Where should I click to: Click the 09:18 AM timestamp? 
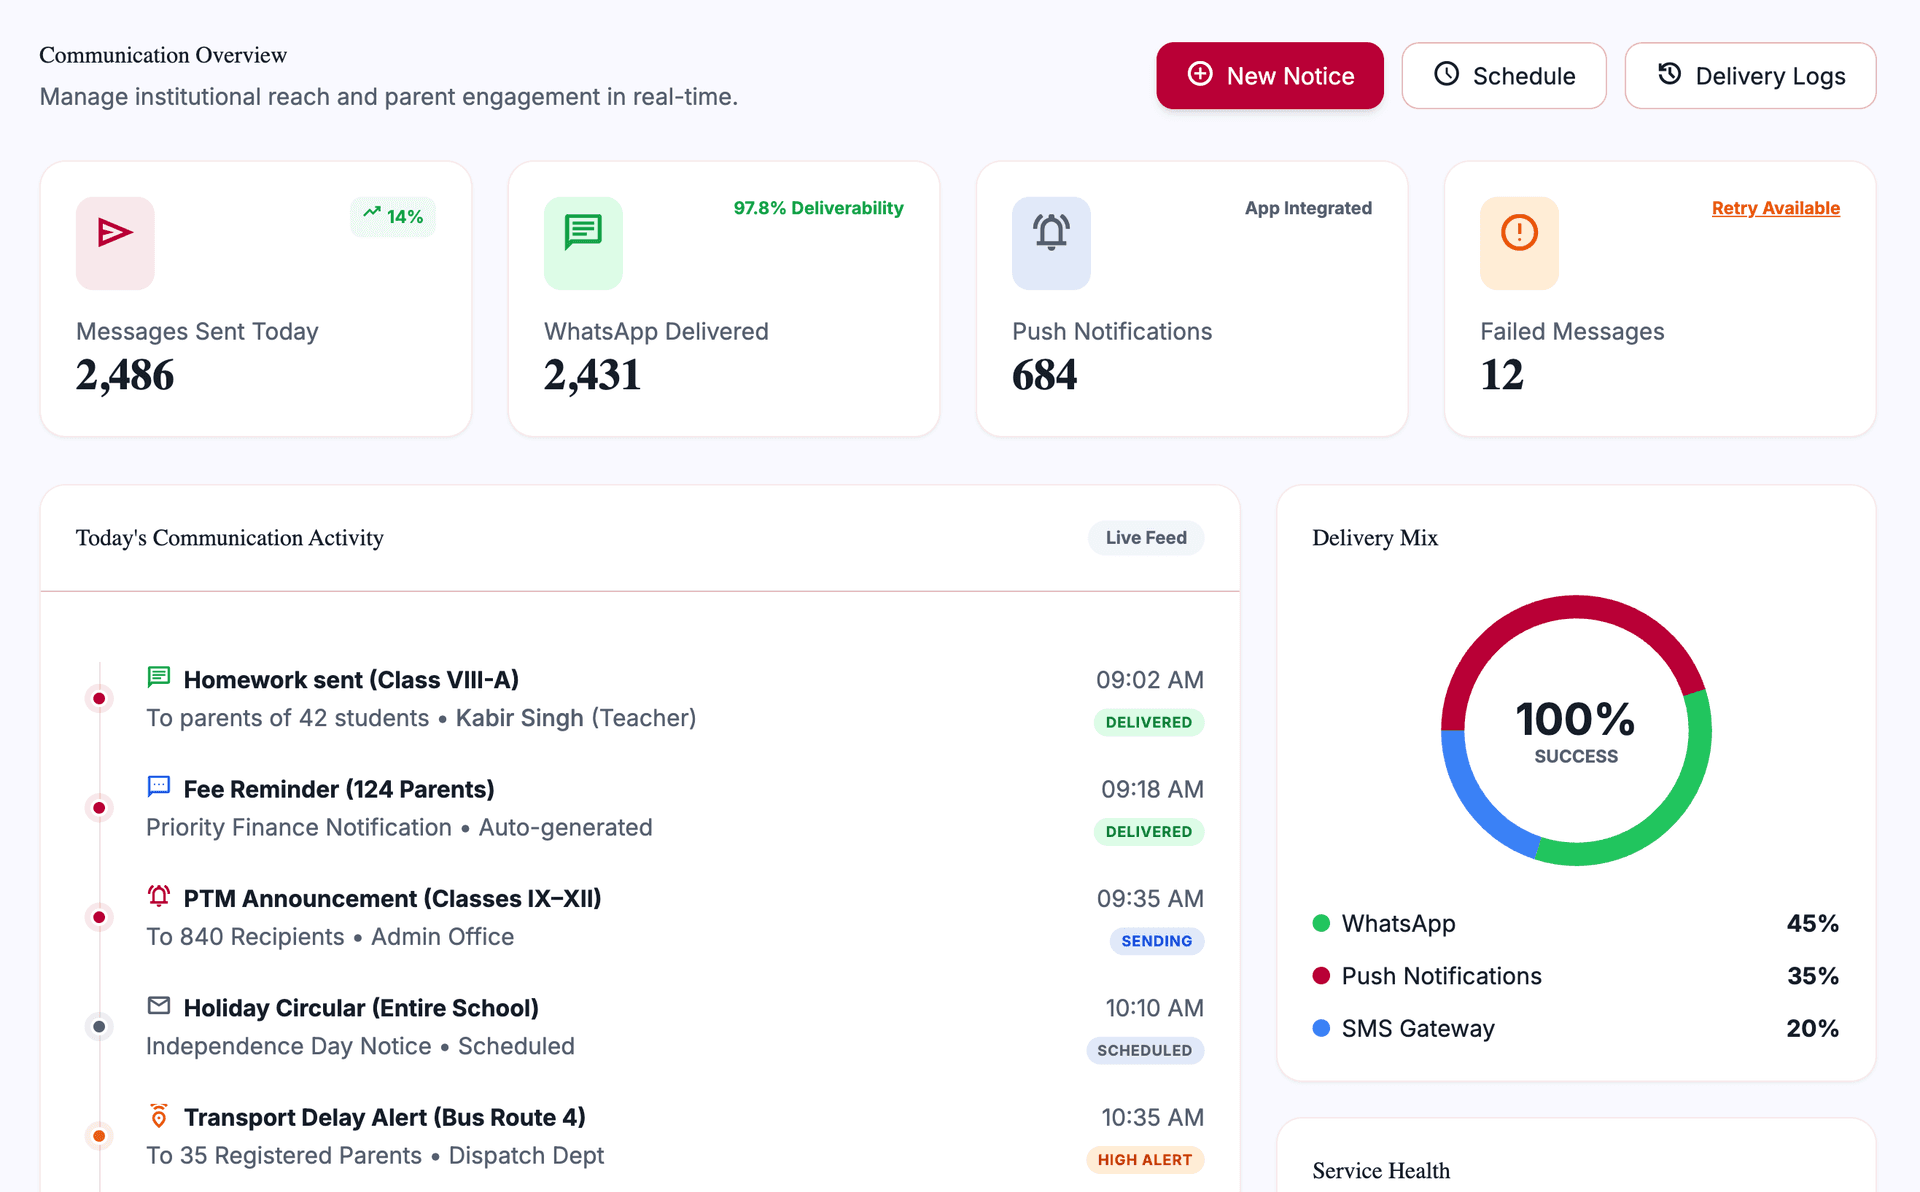1152,789
